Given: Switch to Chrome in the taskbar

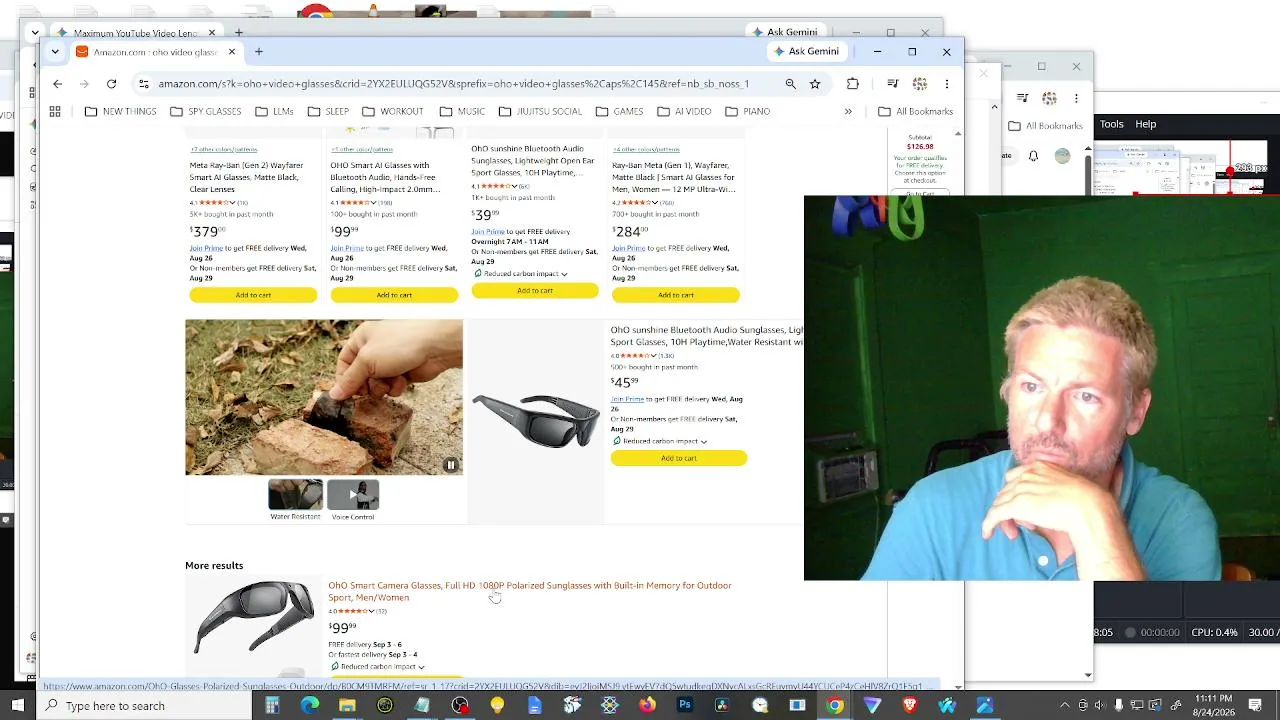Looking at the screenshot, I should (835, 706).
